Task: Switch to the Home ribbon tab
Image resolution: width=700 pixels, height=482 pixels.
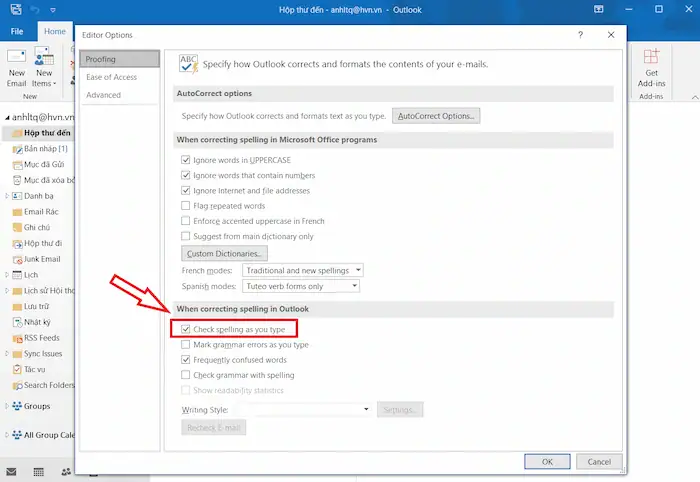Action: (x=55, y=31)
